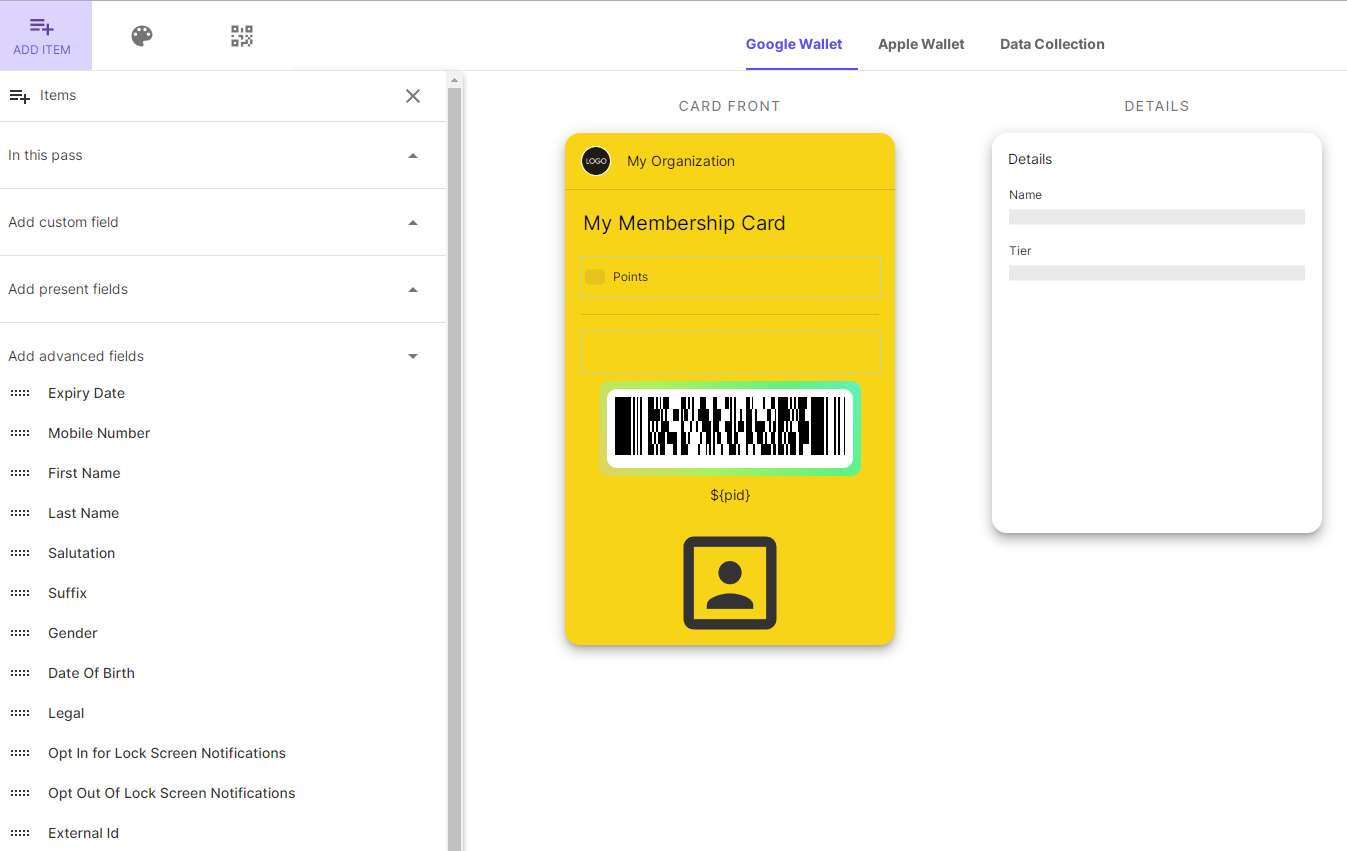Image resolution: width=1347 pixels, height=851 pixels.
Task: Click the Details card heading
Action: pos(1030,159)
